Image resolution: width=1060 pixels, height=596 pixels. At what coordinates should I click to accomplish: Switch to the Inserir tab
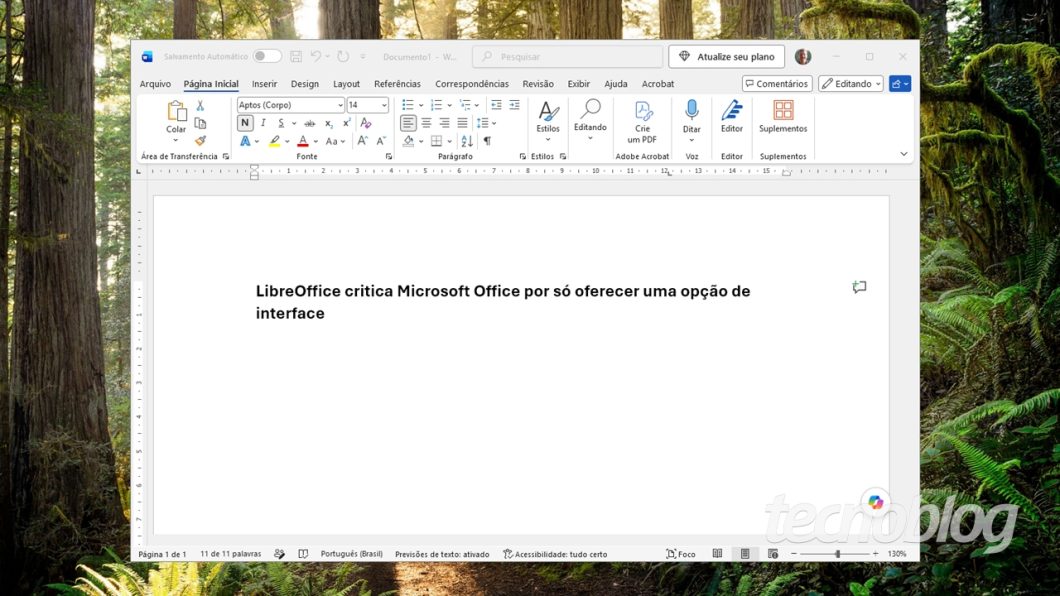coord(264,84)
